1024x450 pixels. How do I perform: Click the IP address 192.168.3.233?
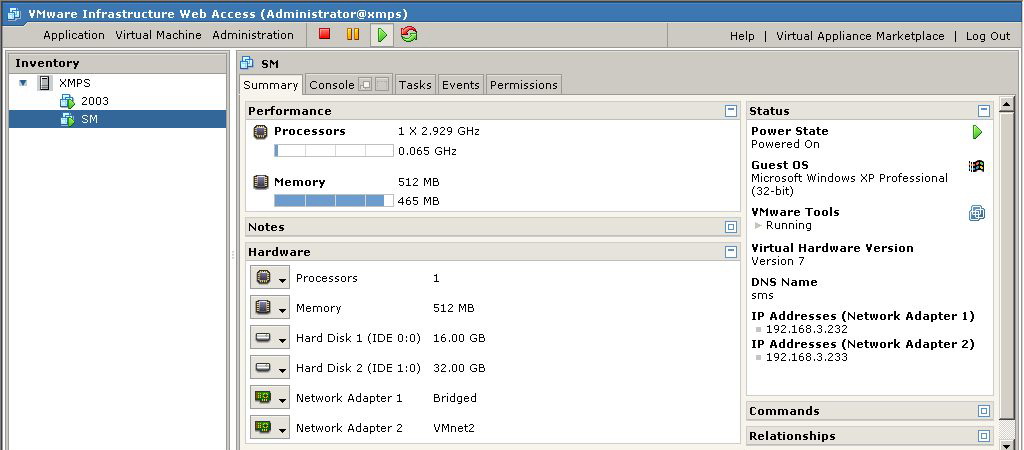pos(807,357)
